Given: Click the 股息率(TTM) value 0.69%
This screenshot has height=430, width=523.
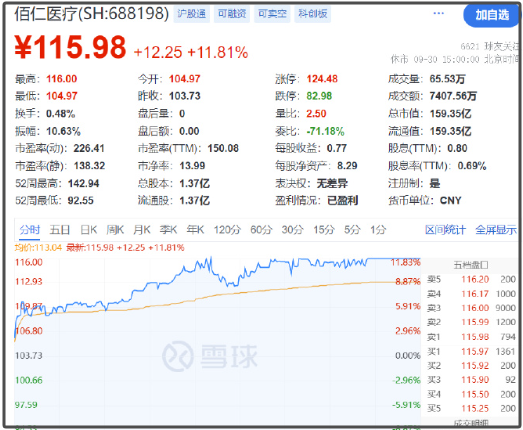Looking at the screenshot, I should coord(472,166).
